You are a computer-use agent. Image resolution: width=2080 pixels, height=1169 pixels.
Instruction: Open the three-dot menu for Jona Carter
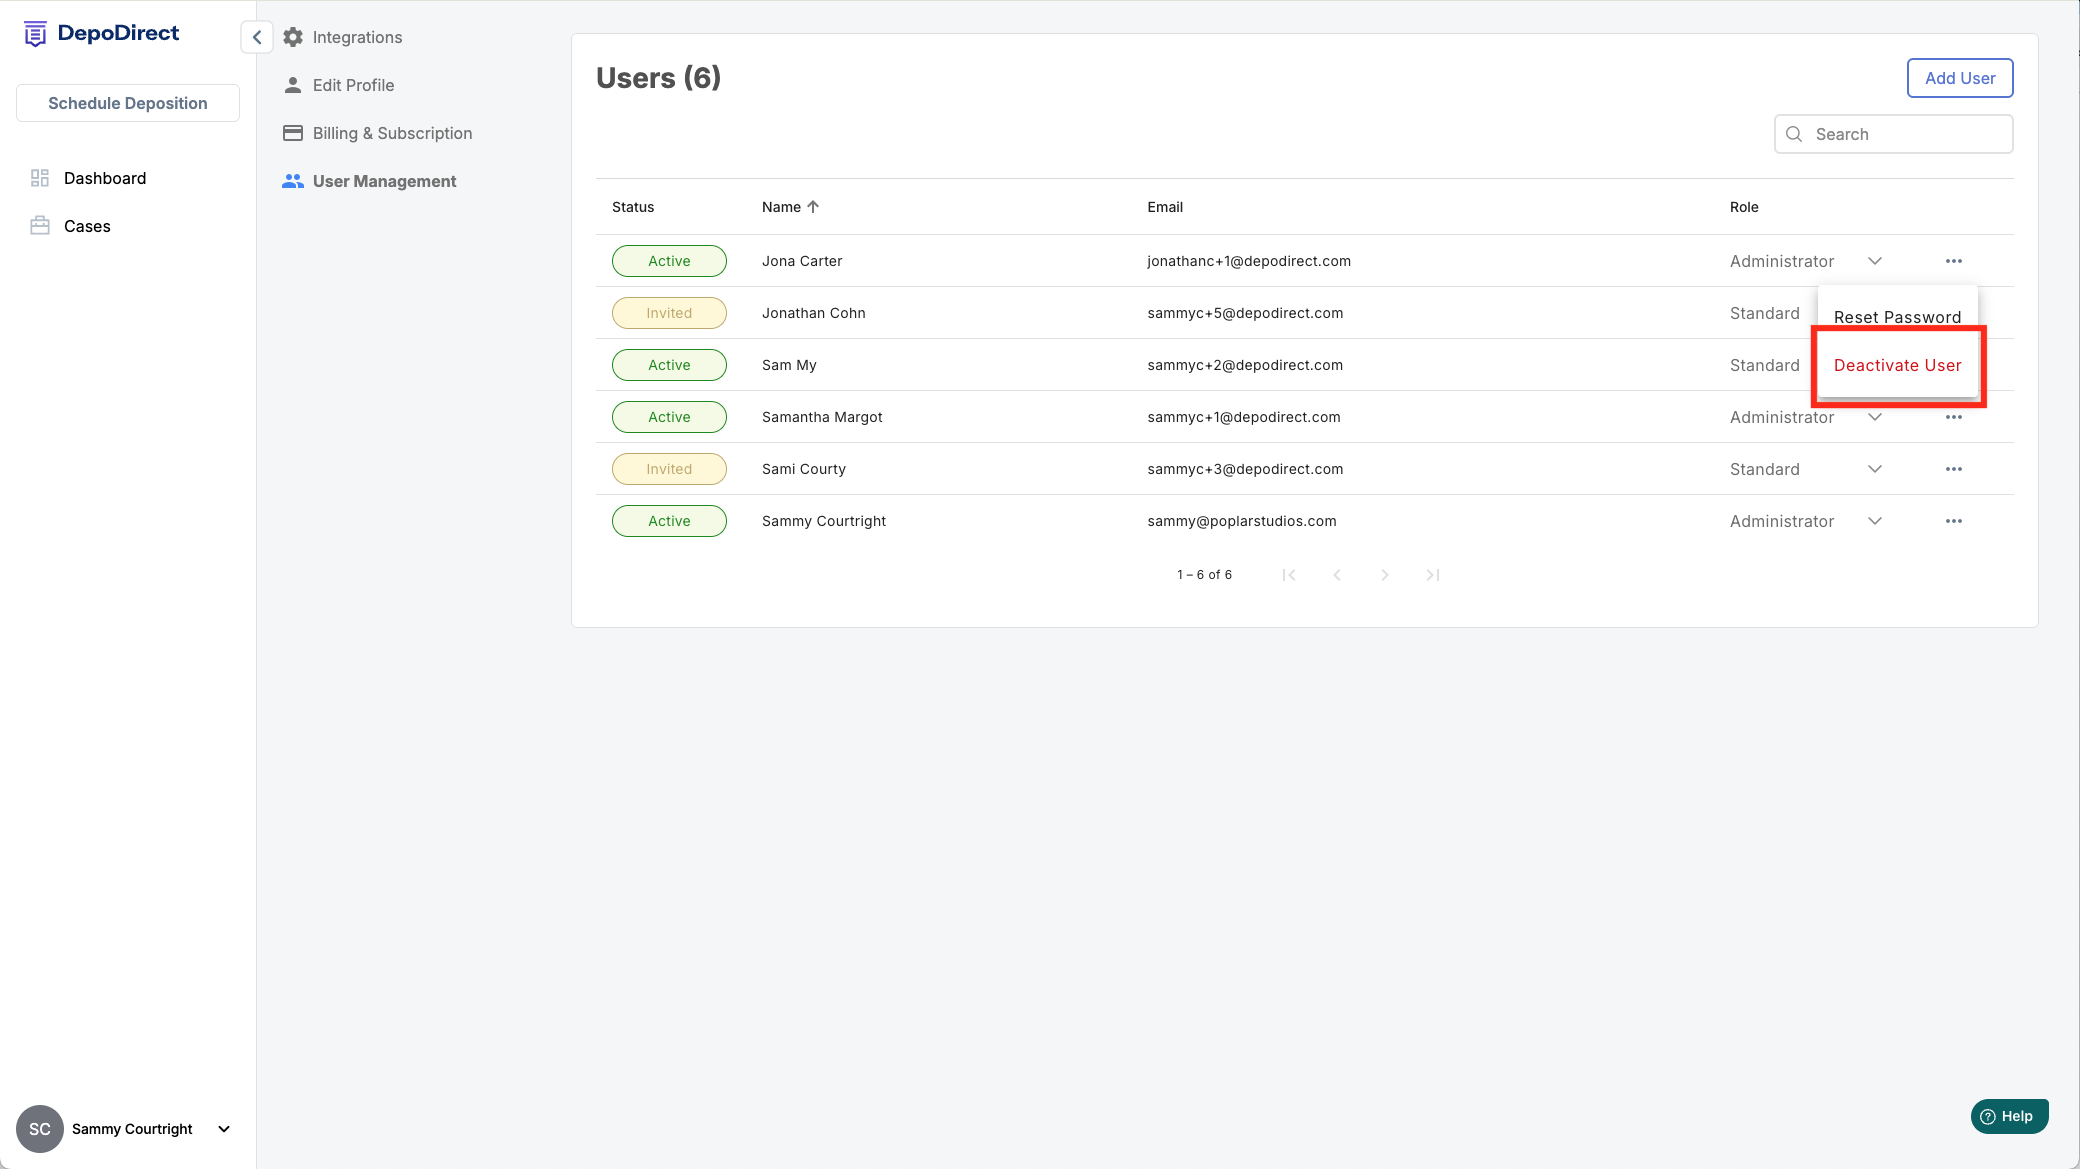(x=1953, y=261)
